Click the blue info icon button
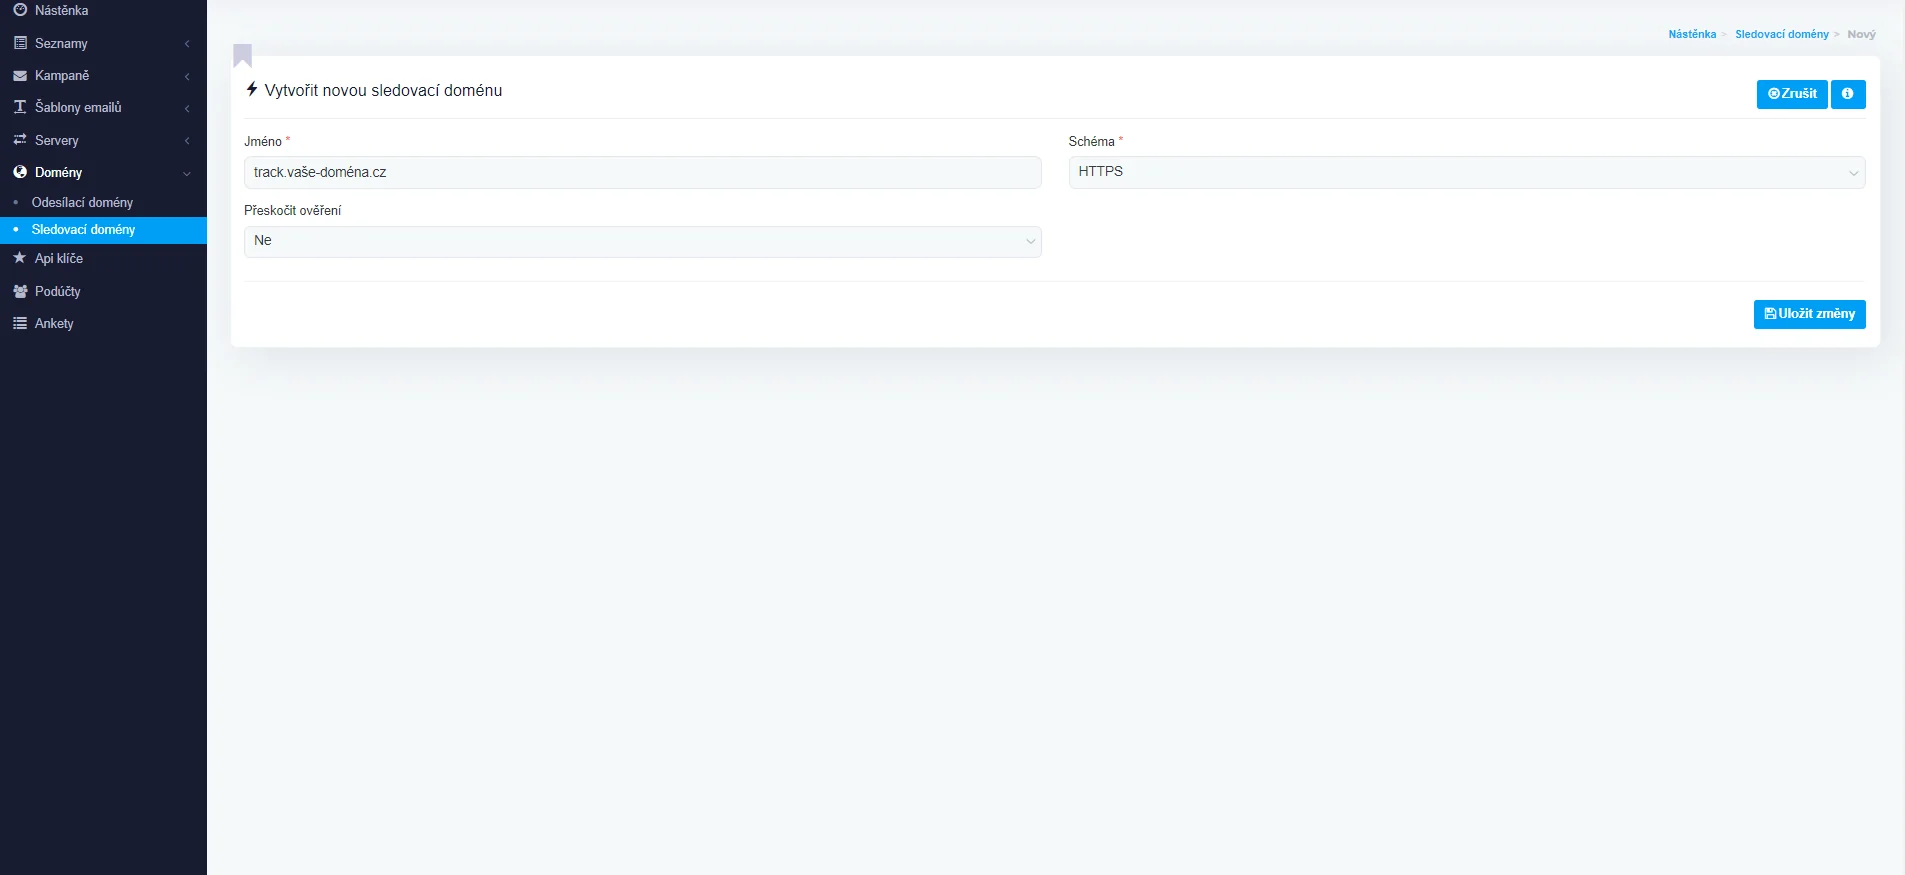The height and width of the screenshot is (875, 1905). click(1847, 94)
